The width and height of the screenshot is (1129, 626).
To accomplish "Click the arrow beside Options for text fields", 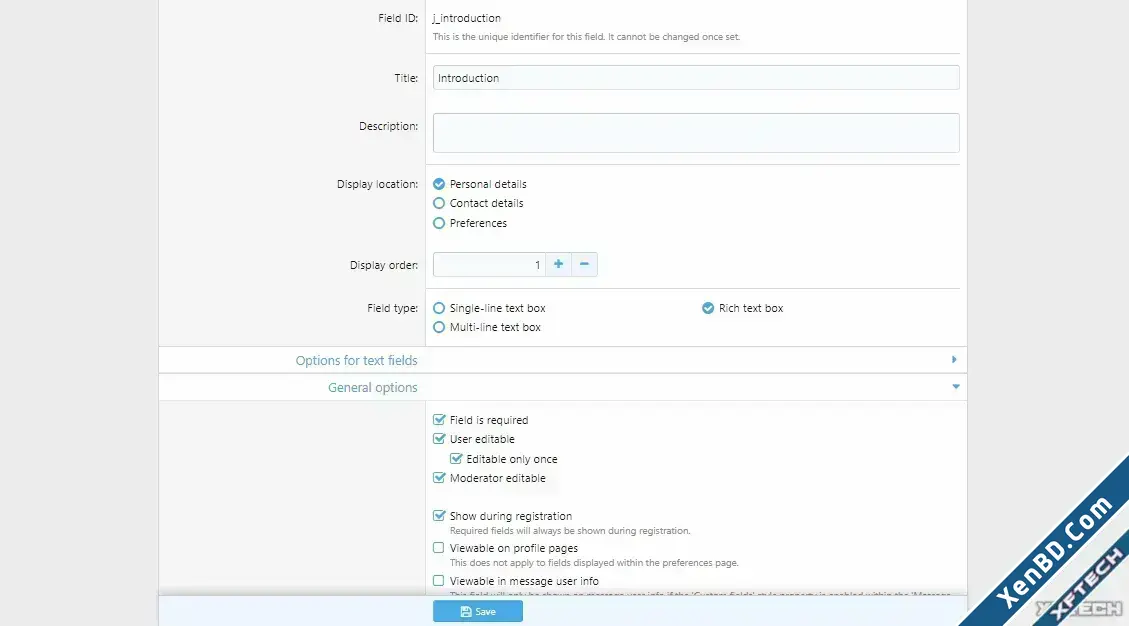I will (x=954, y=359).
